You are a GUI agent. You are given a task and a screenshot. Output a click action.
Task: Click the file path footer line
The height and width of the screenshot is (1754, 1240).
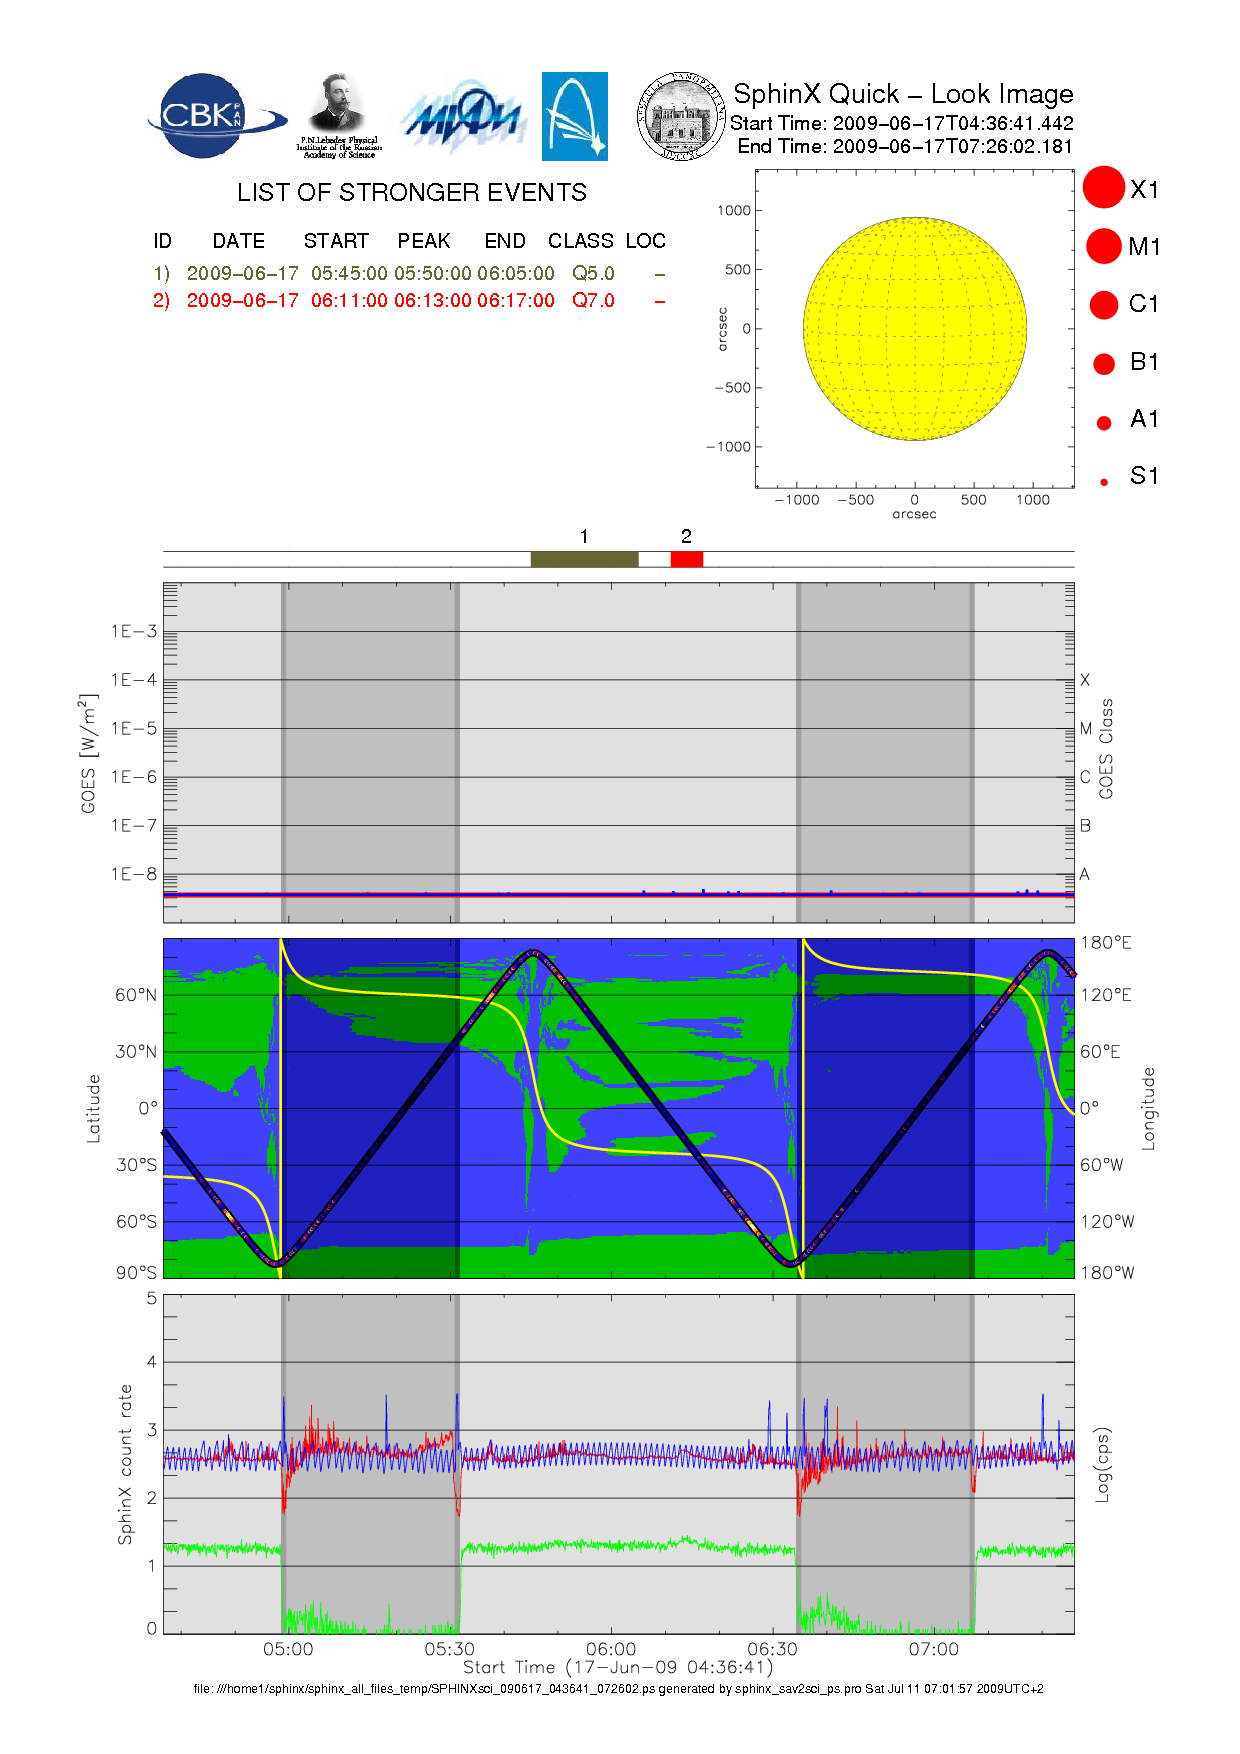[618, 1689]
